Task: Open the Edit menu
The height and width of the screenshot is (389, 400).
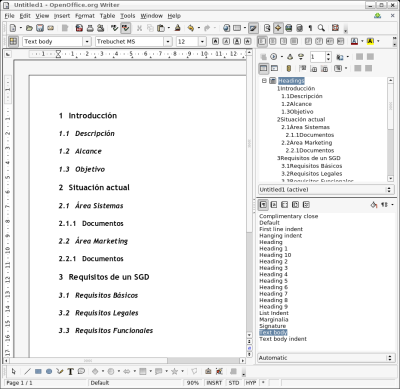Action: coord(25,16)
